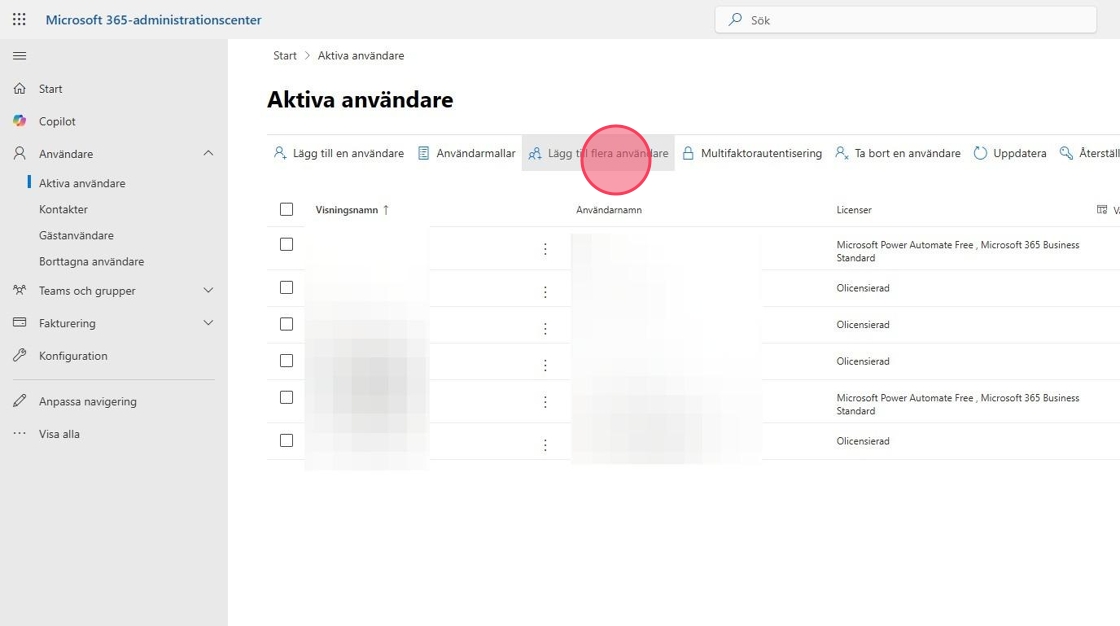
Task: Check the last user row checkbox
Action: click(287, 440)
